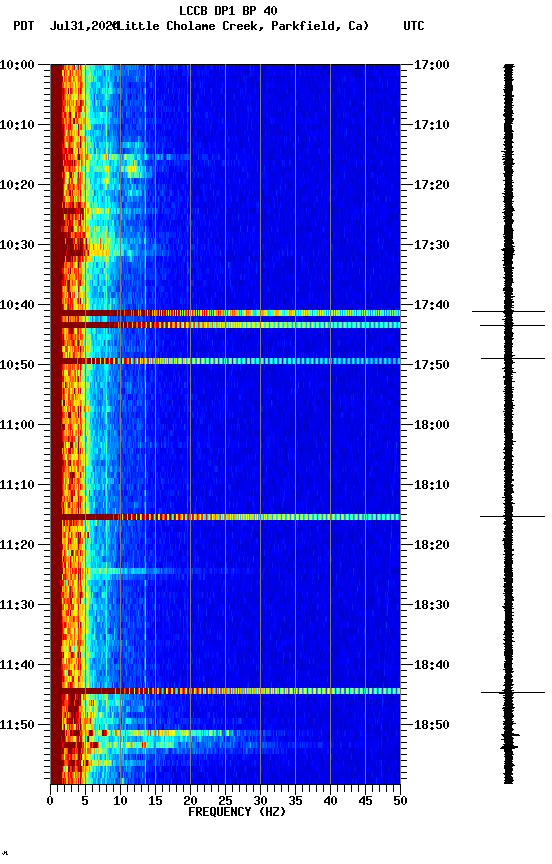This screenshot has width=552, height=864.
Task: Click the '11:50' PDT time label
Action: click(x=17, y=725)
